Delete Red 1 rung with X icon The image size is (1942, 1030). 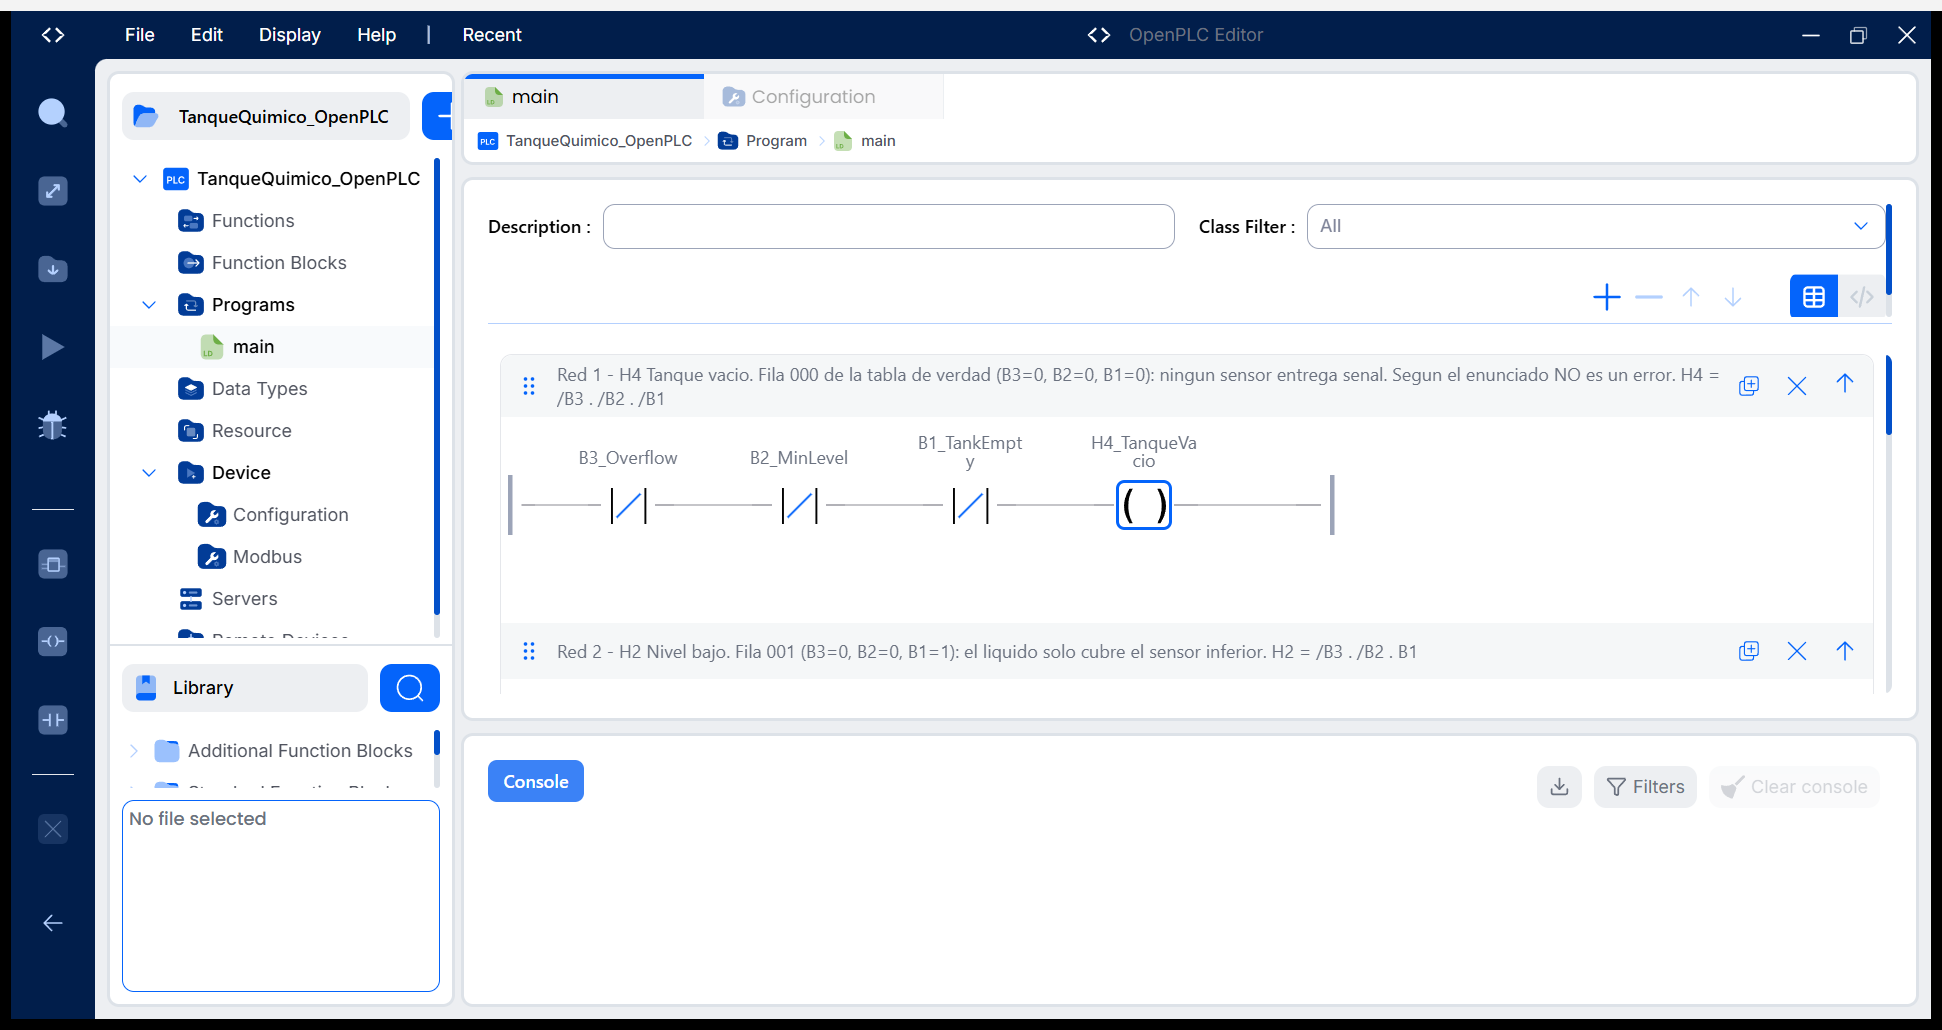coord(1797,386)
